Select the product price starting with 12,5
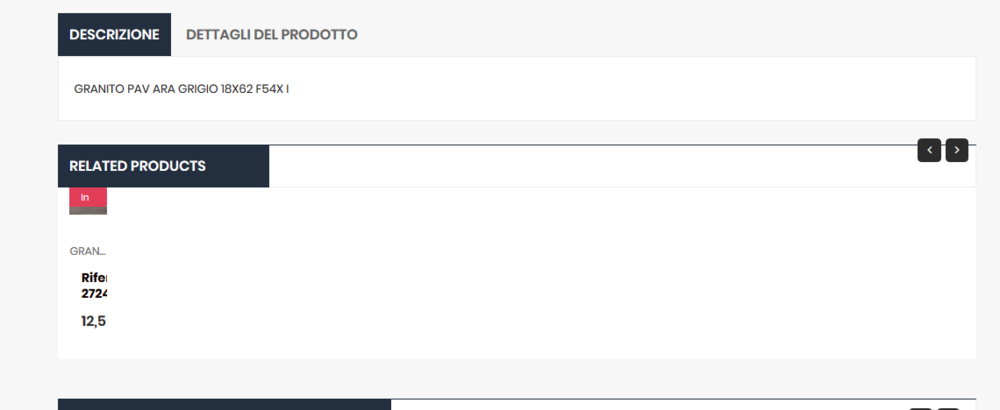Image resolution: width=1000 pixels, height=410 pixels. 93,321
